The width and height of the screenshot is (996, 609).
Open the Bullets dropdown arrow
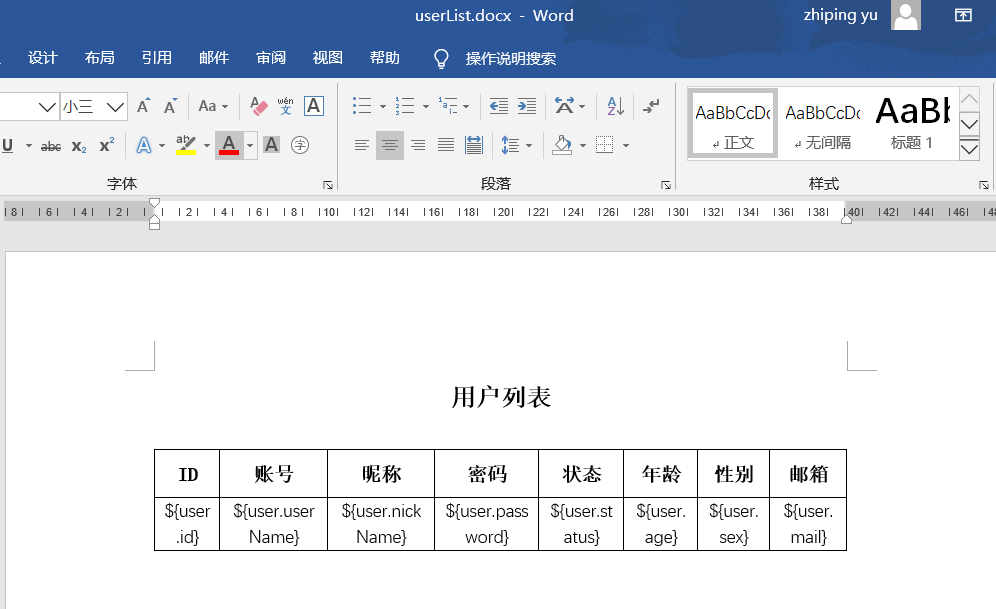pos(383,106)
